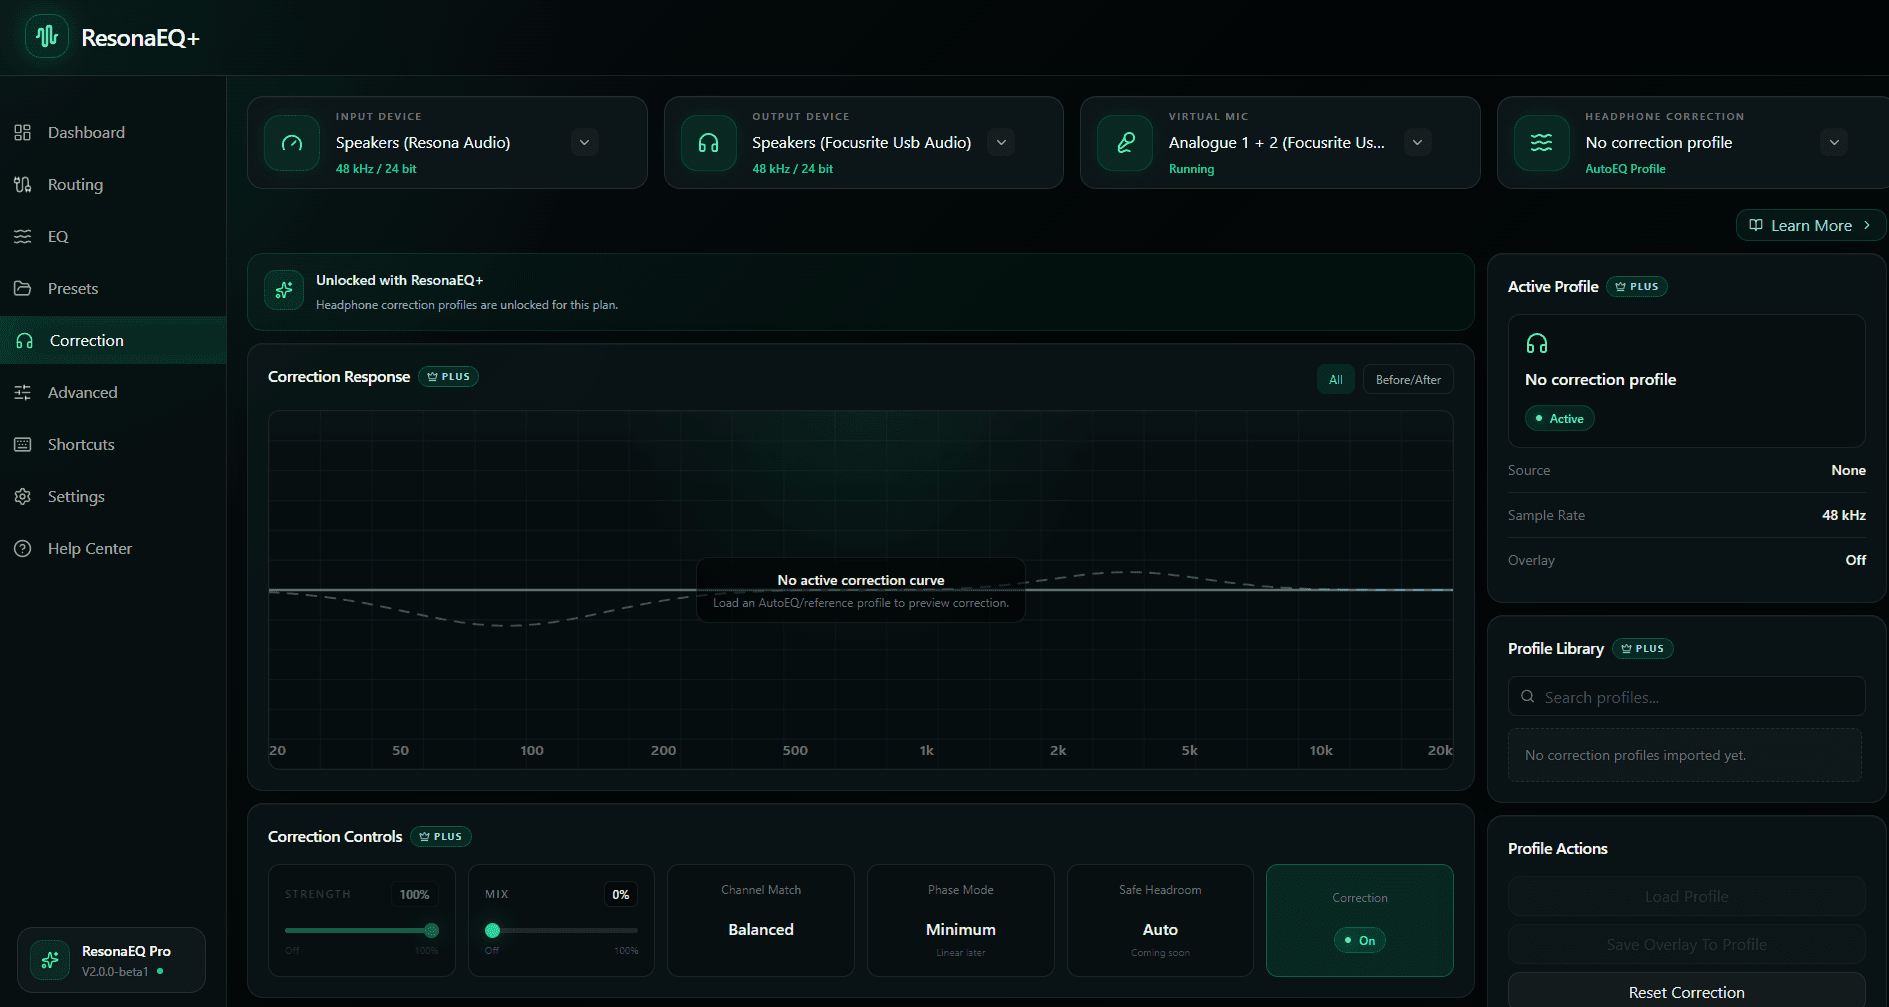This screenshot has height=1007, width=1889.
Task: Click the Load Profile button
Action: coord(1687,896)
